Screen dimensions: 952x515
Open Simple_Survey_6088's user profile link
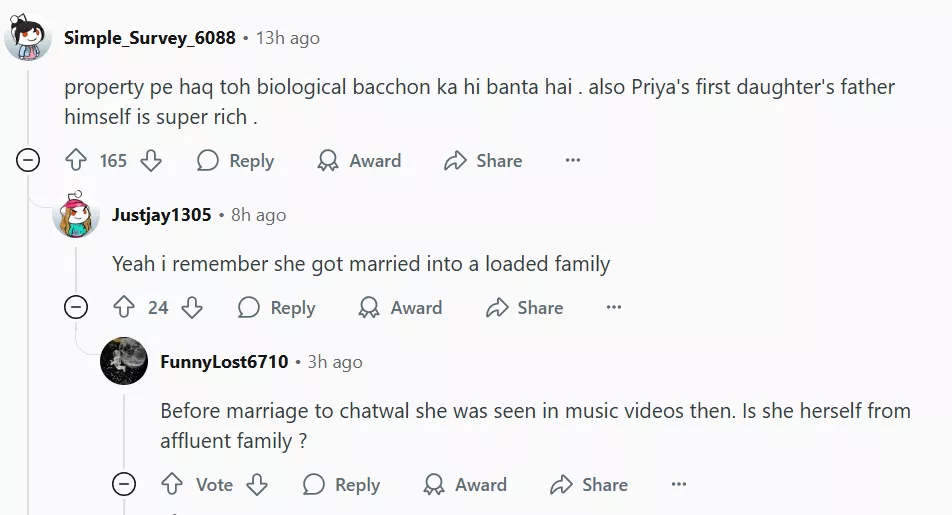pyautogui.click(x=149, y=38)
